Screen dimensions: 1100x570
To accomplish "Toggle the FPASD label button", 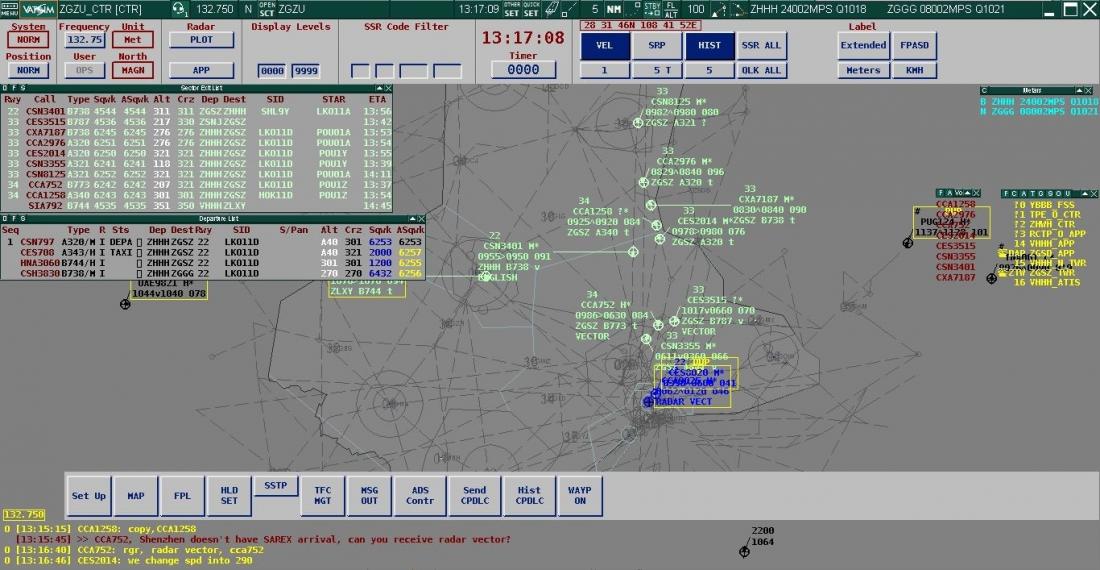I will pos(915,46).
